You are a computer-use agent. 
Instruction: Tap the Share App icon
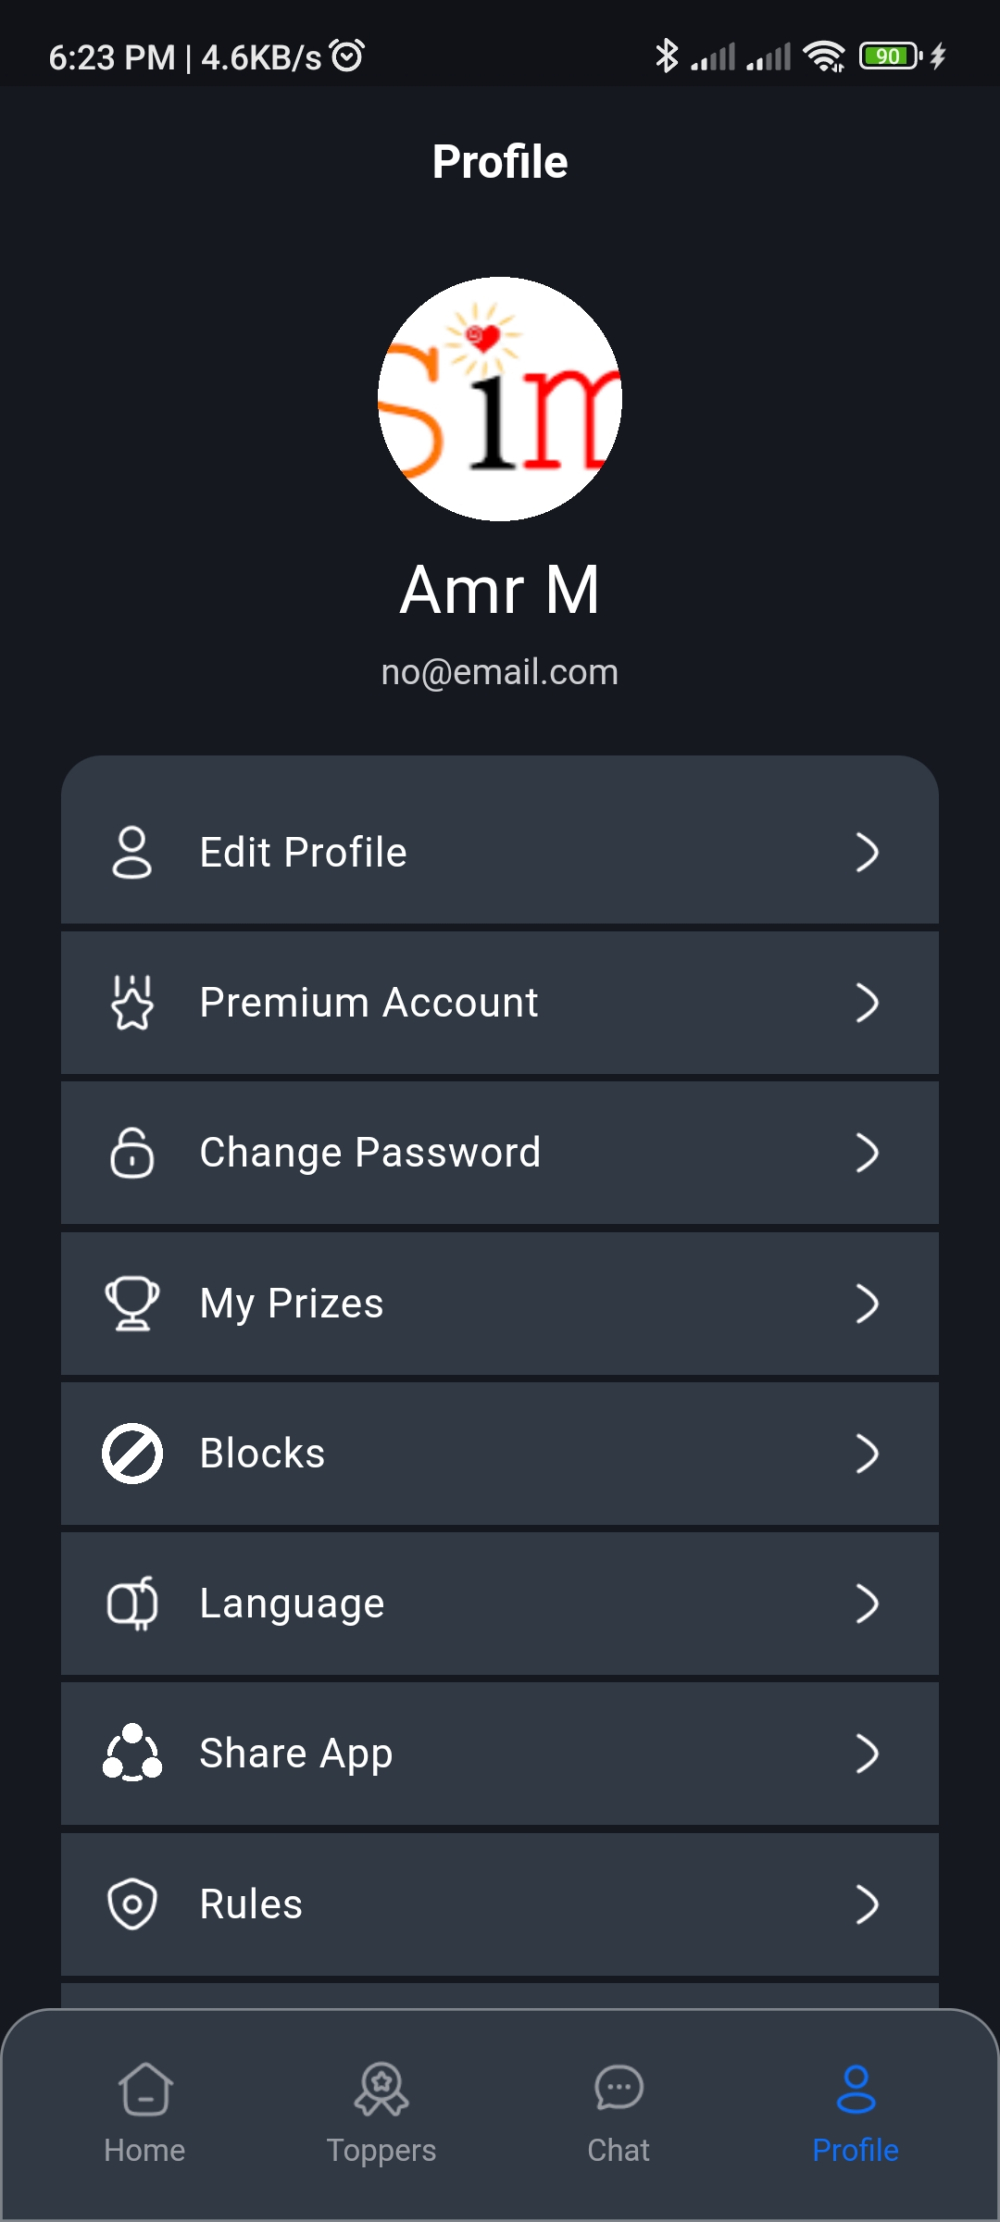pos(132,1753)
